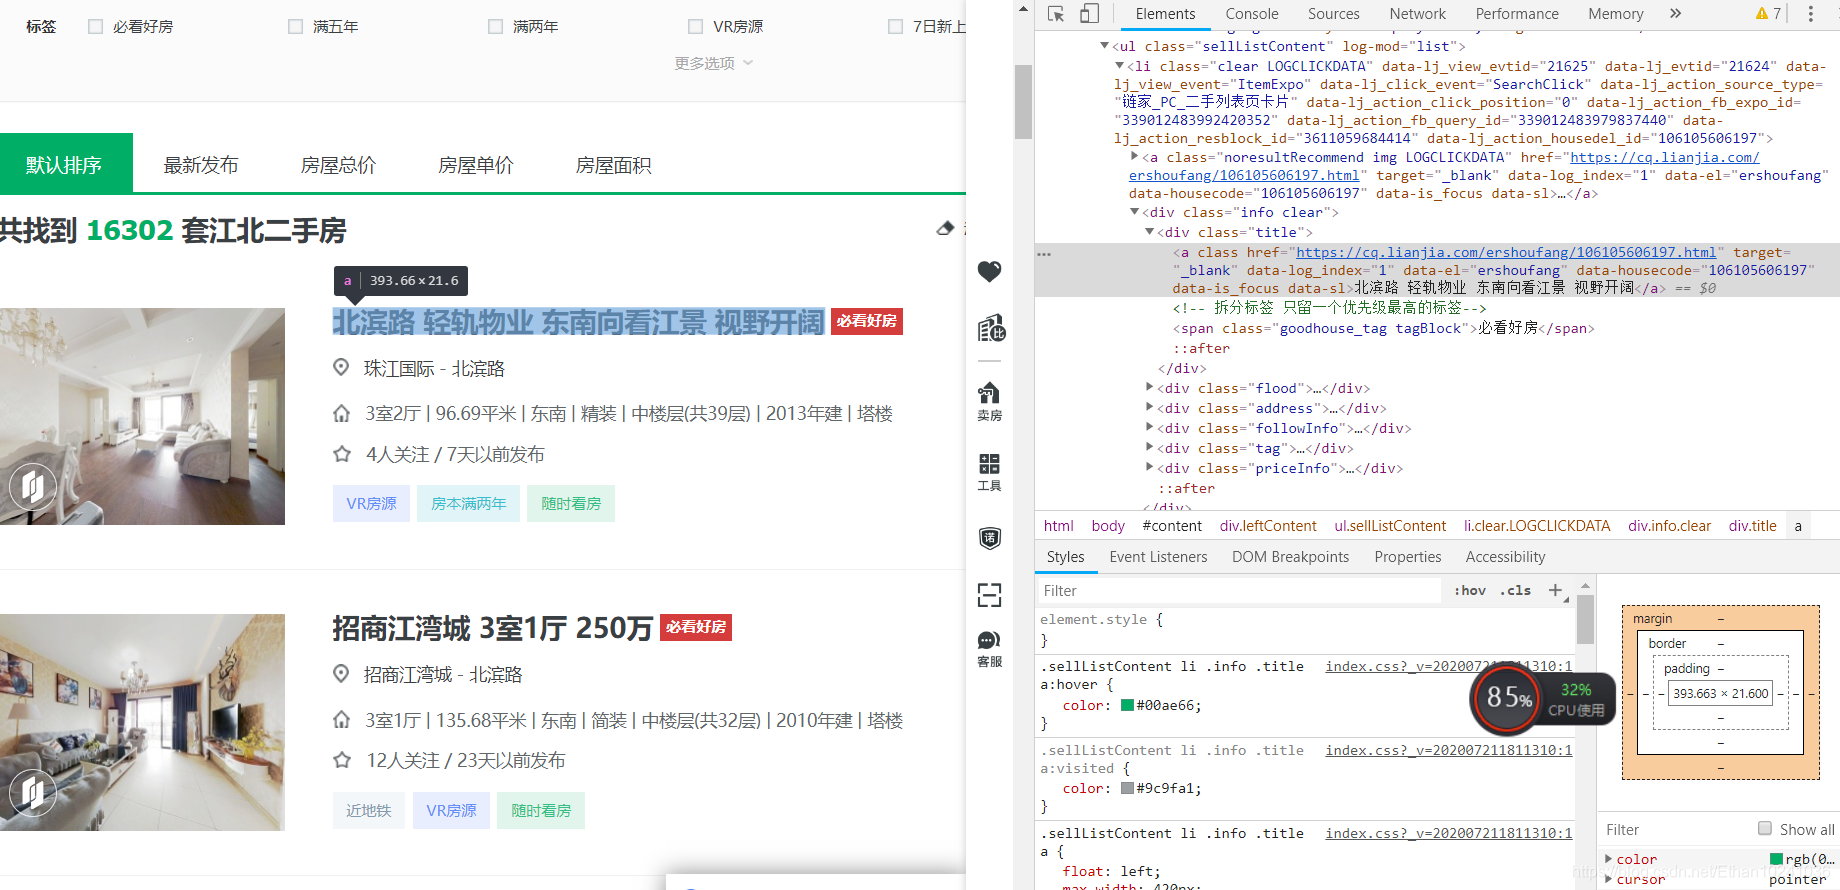Open listing 招商江湾城 3室1厅 250万

click(492, 628)
